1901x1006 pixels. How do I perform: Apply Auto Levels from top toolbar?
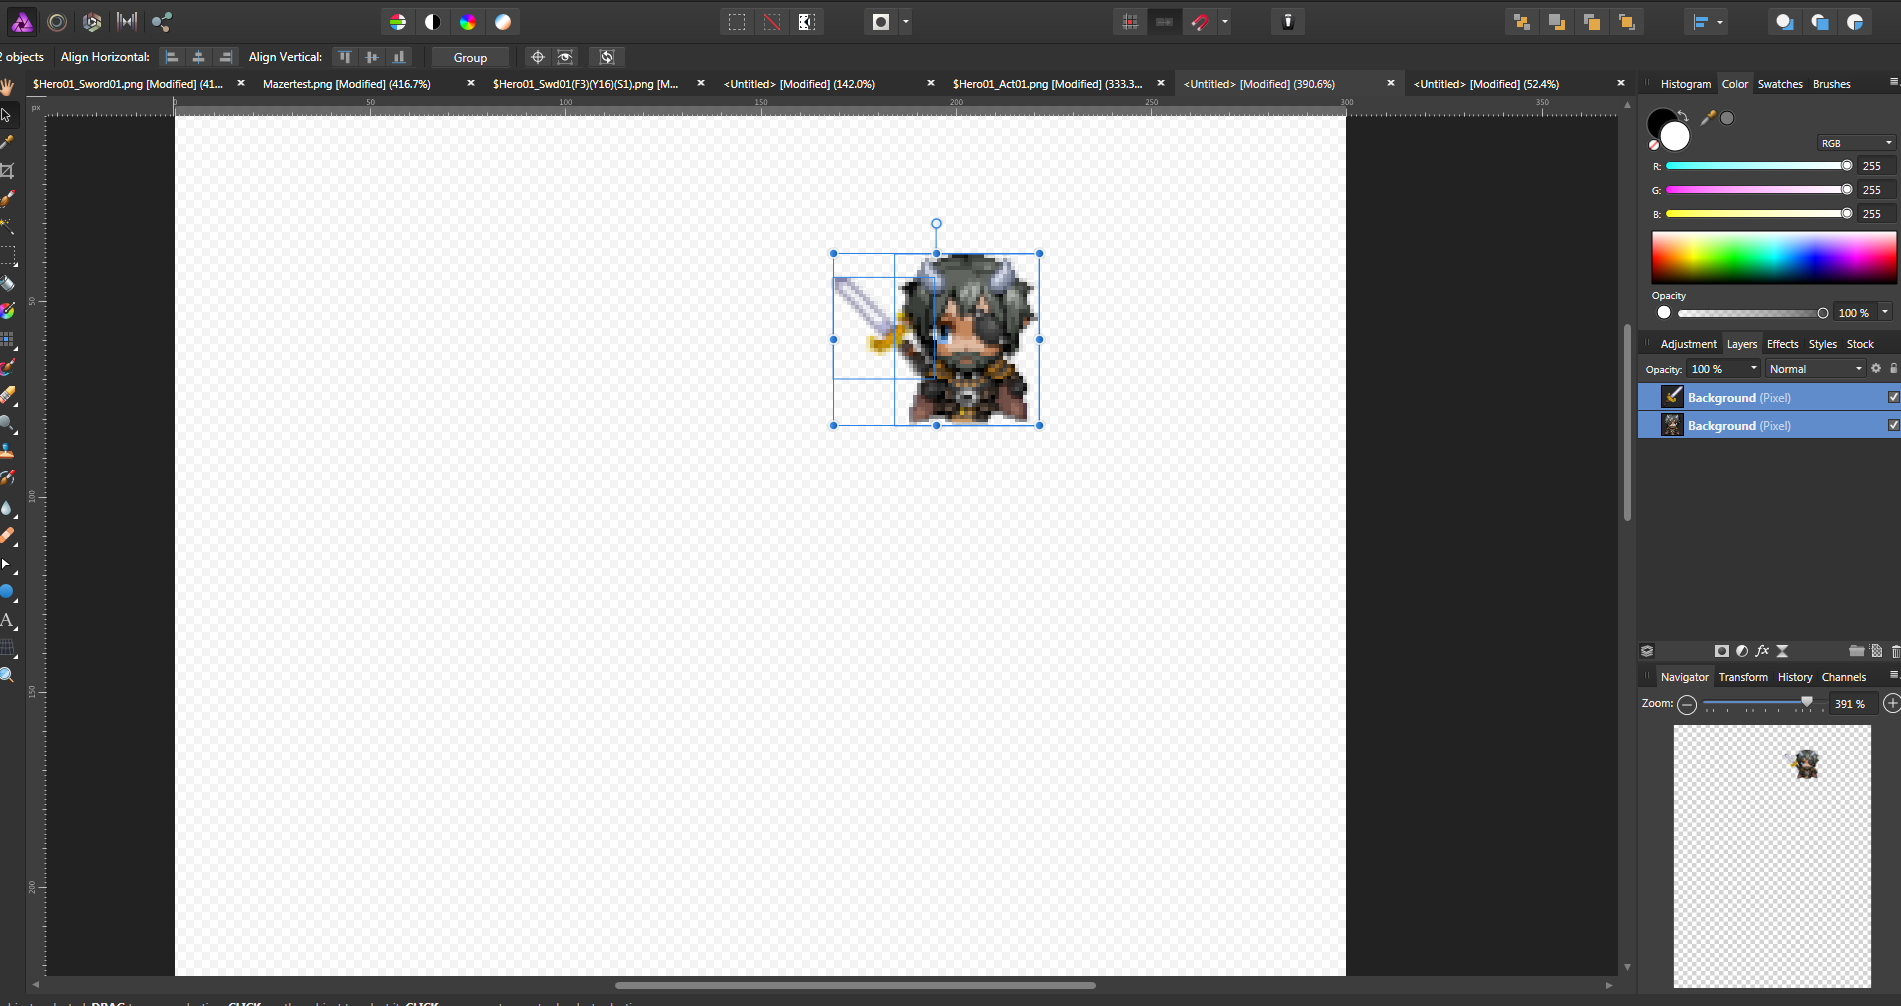[x=398, y=22]
